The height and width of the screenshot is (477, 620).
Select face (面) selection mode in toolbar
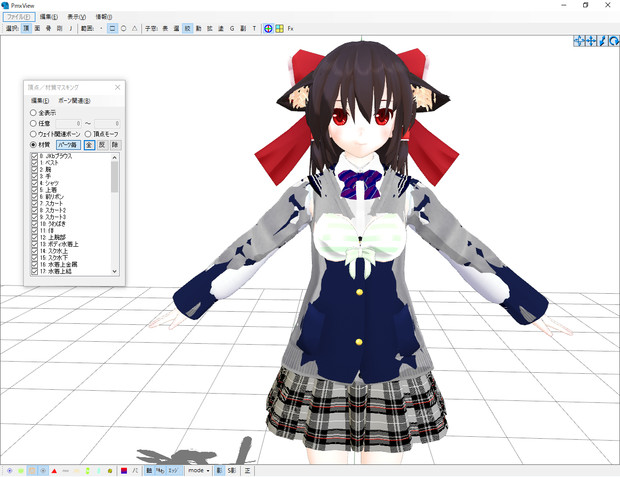point(37,28)
